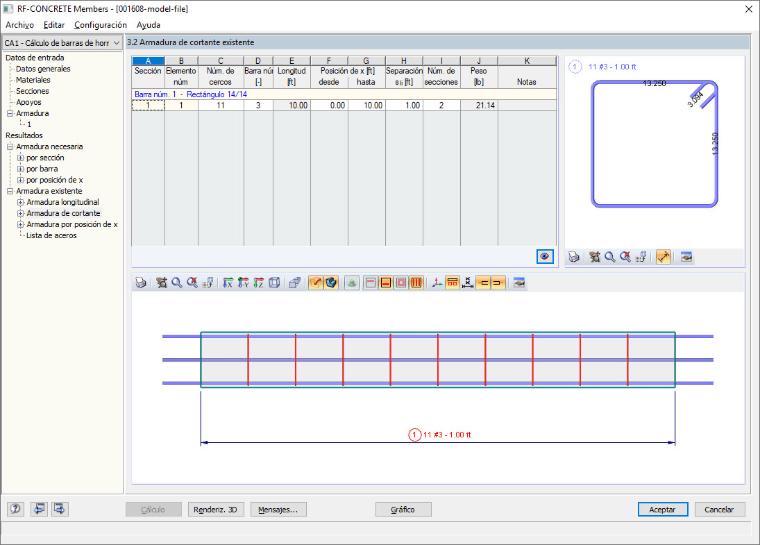Activate the zoom magnifier in the lower graphic toolbar
760x545 pixels.
177,283
